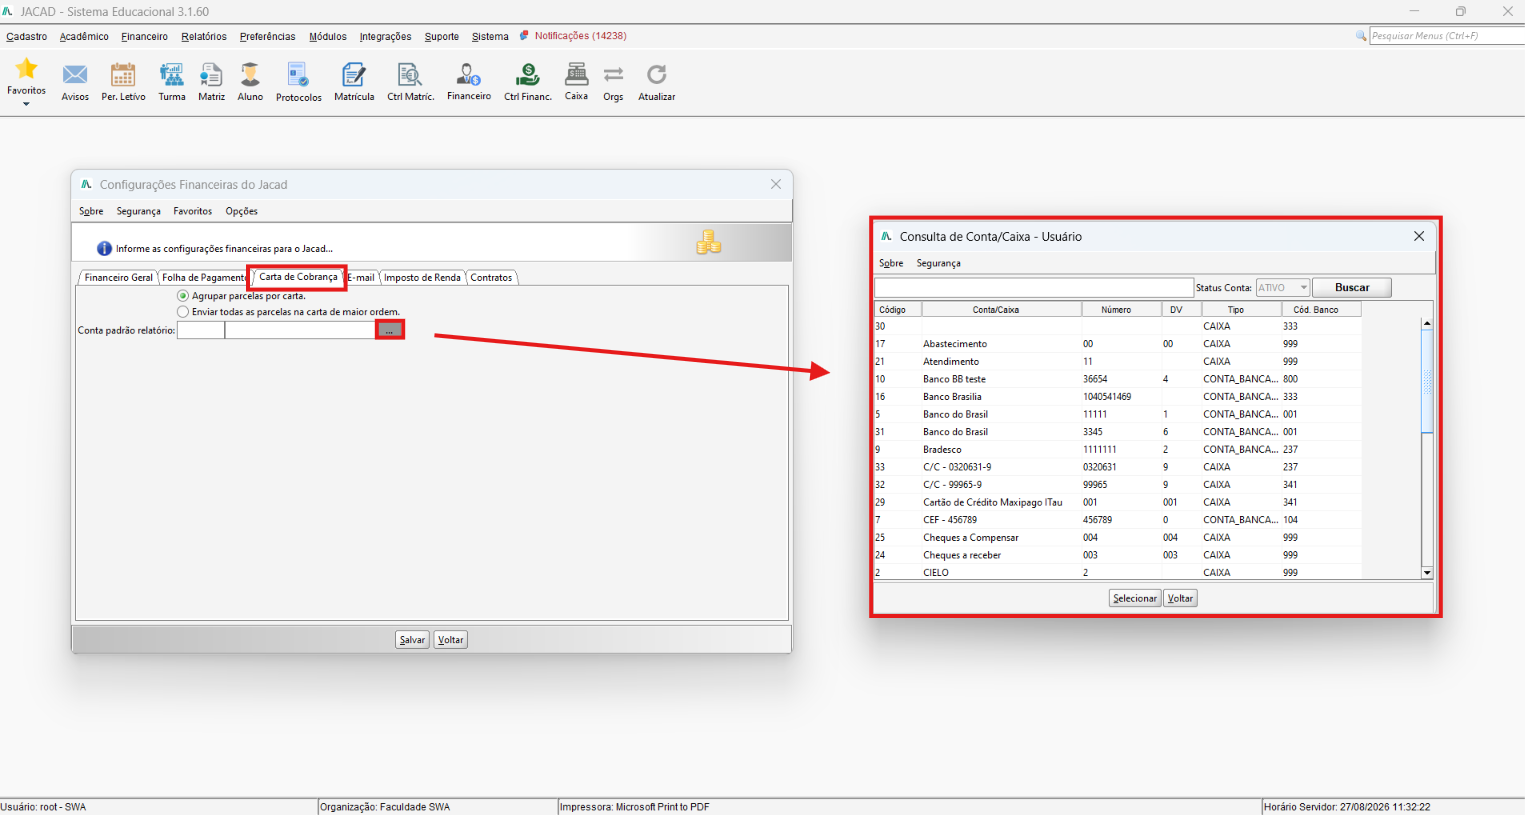Sort by the Conta/Caixa column header
Screen dimensions: 1525x815
[x=1001, y=310]
